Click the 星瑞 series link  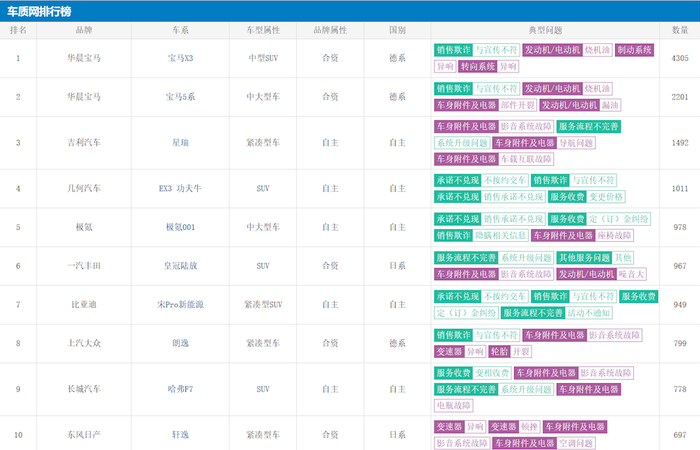180,143
